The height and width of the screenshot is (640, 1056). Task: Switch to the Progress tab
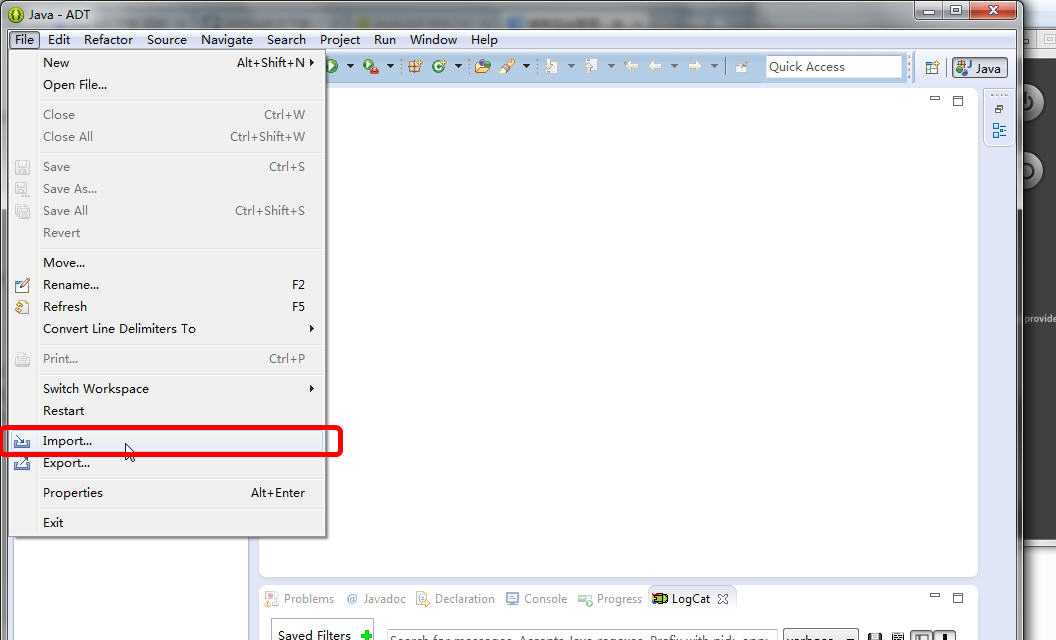point(609,599)
